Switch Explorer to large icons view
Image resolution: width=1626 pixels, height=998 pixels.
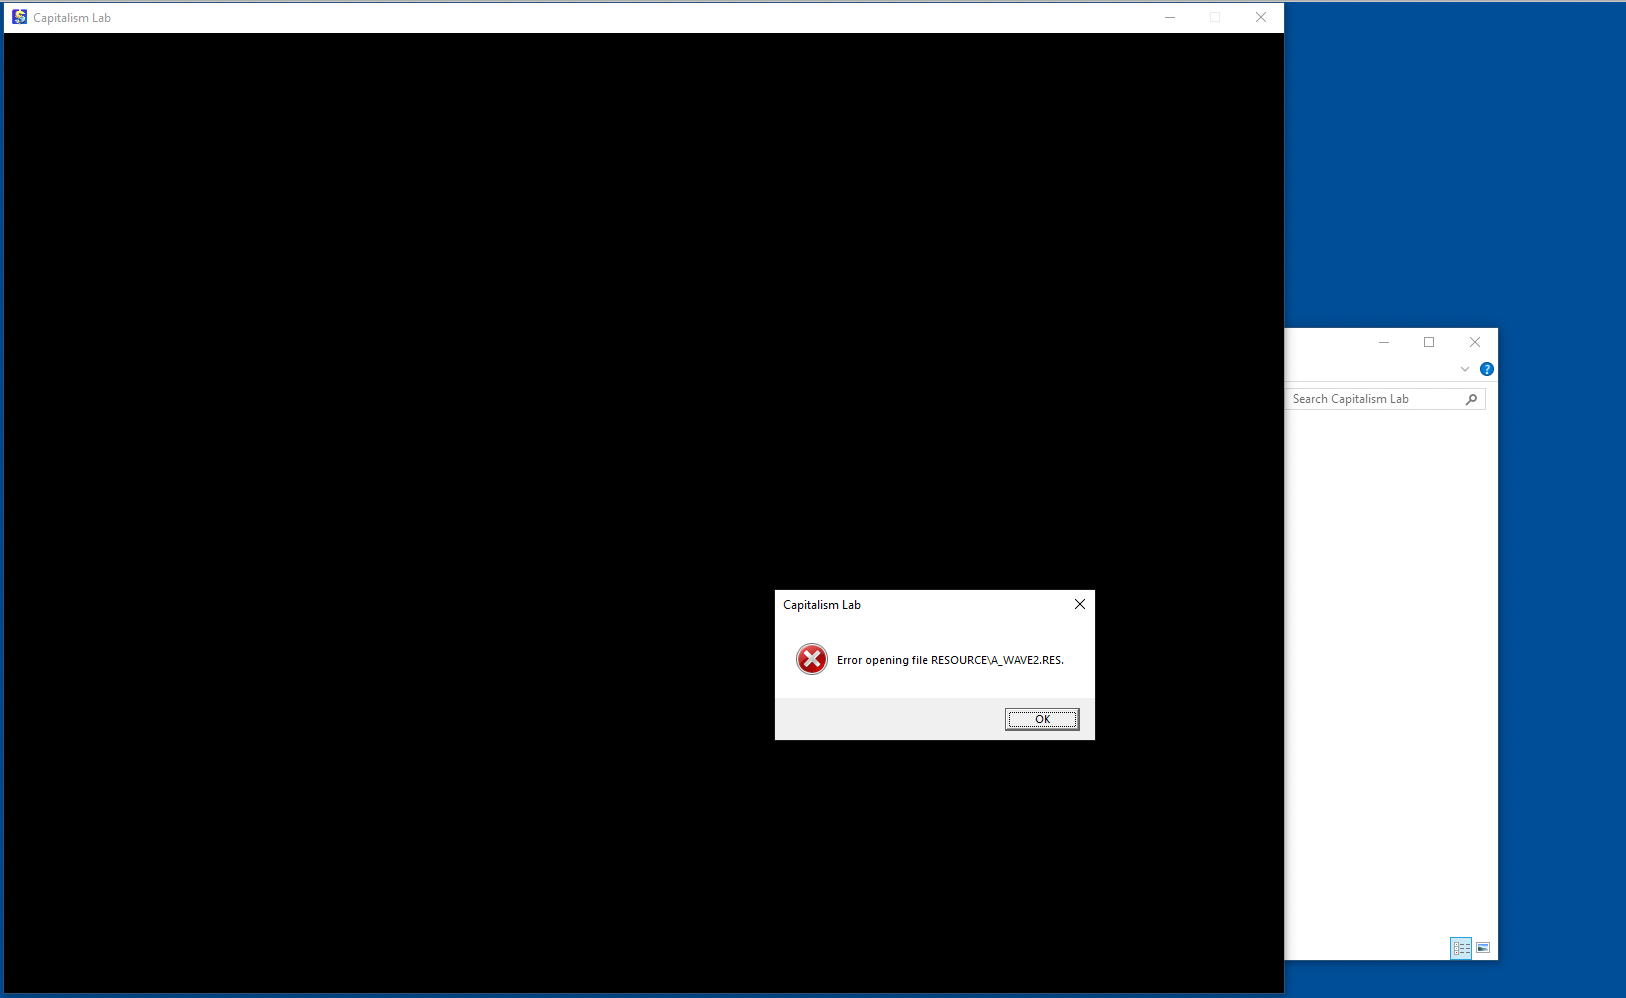(x=1483, y=948)
